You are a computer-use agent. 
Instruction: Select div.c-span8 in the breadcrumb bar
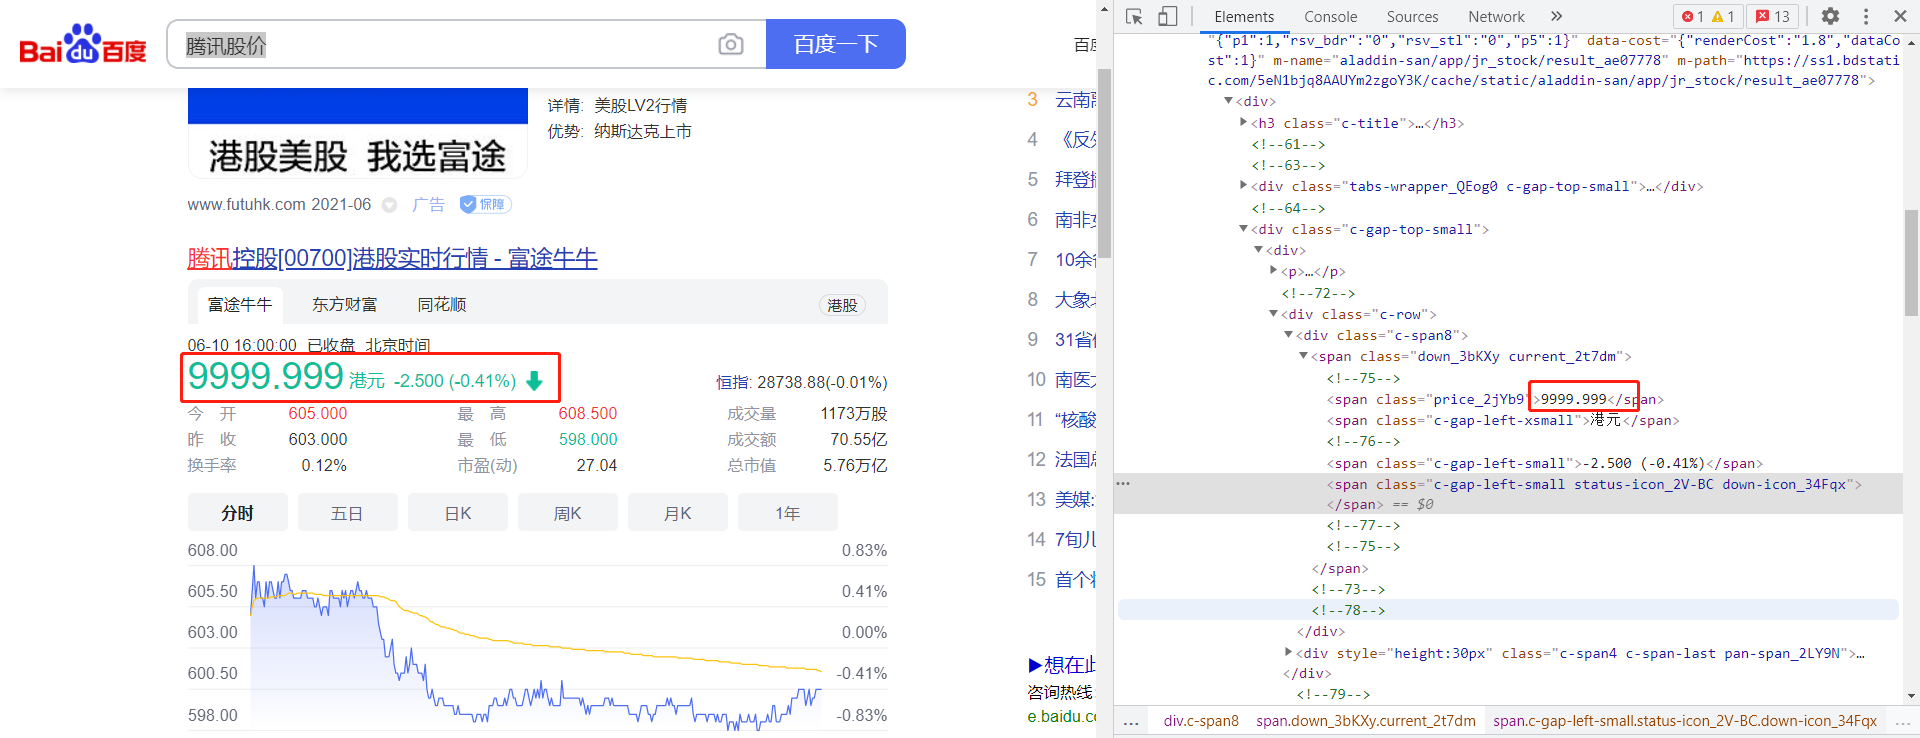(x=1201, y=721)
